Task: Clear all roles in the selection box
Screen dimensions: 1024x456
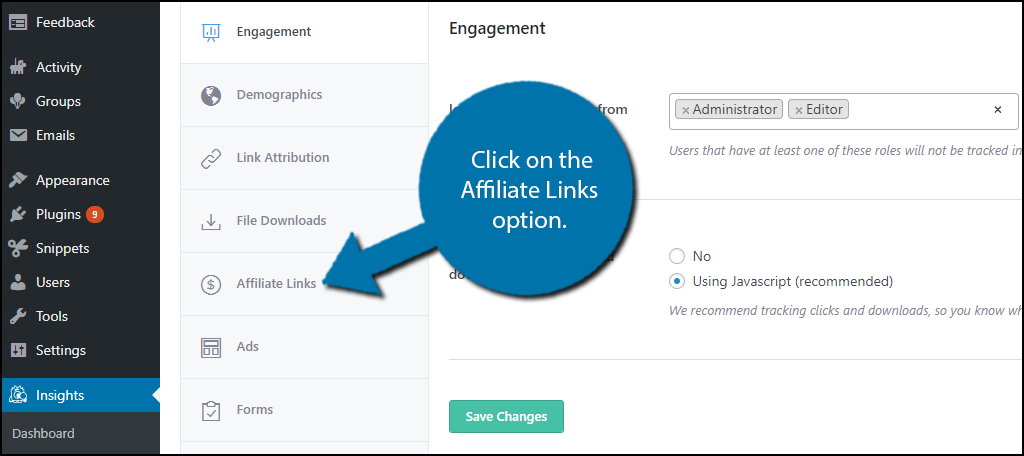Action: [x=997, y=110]
